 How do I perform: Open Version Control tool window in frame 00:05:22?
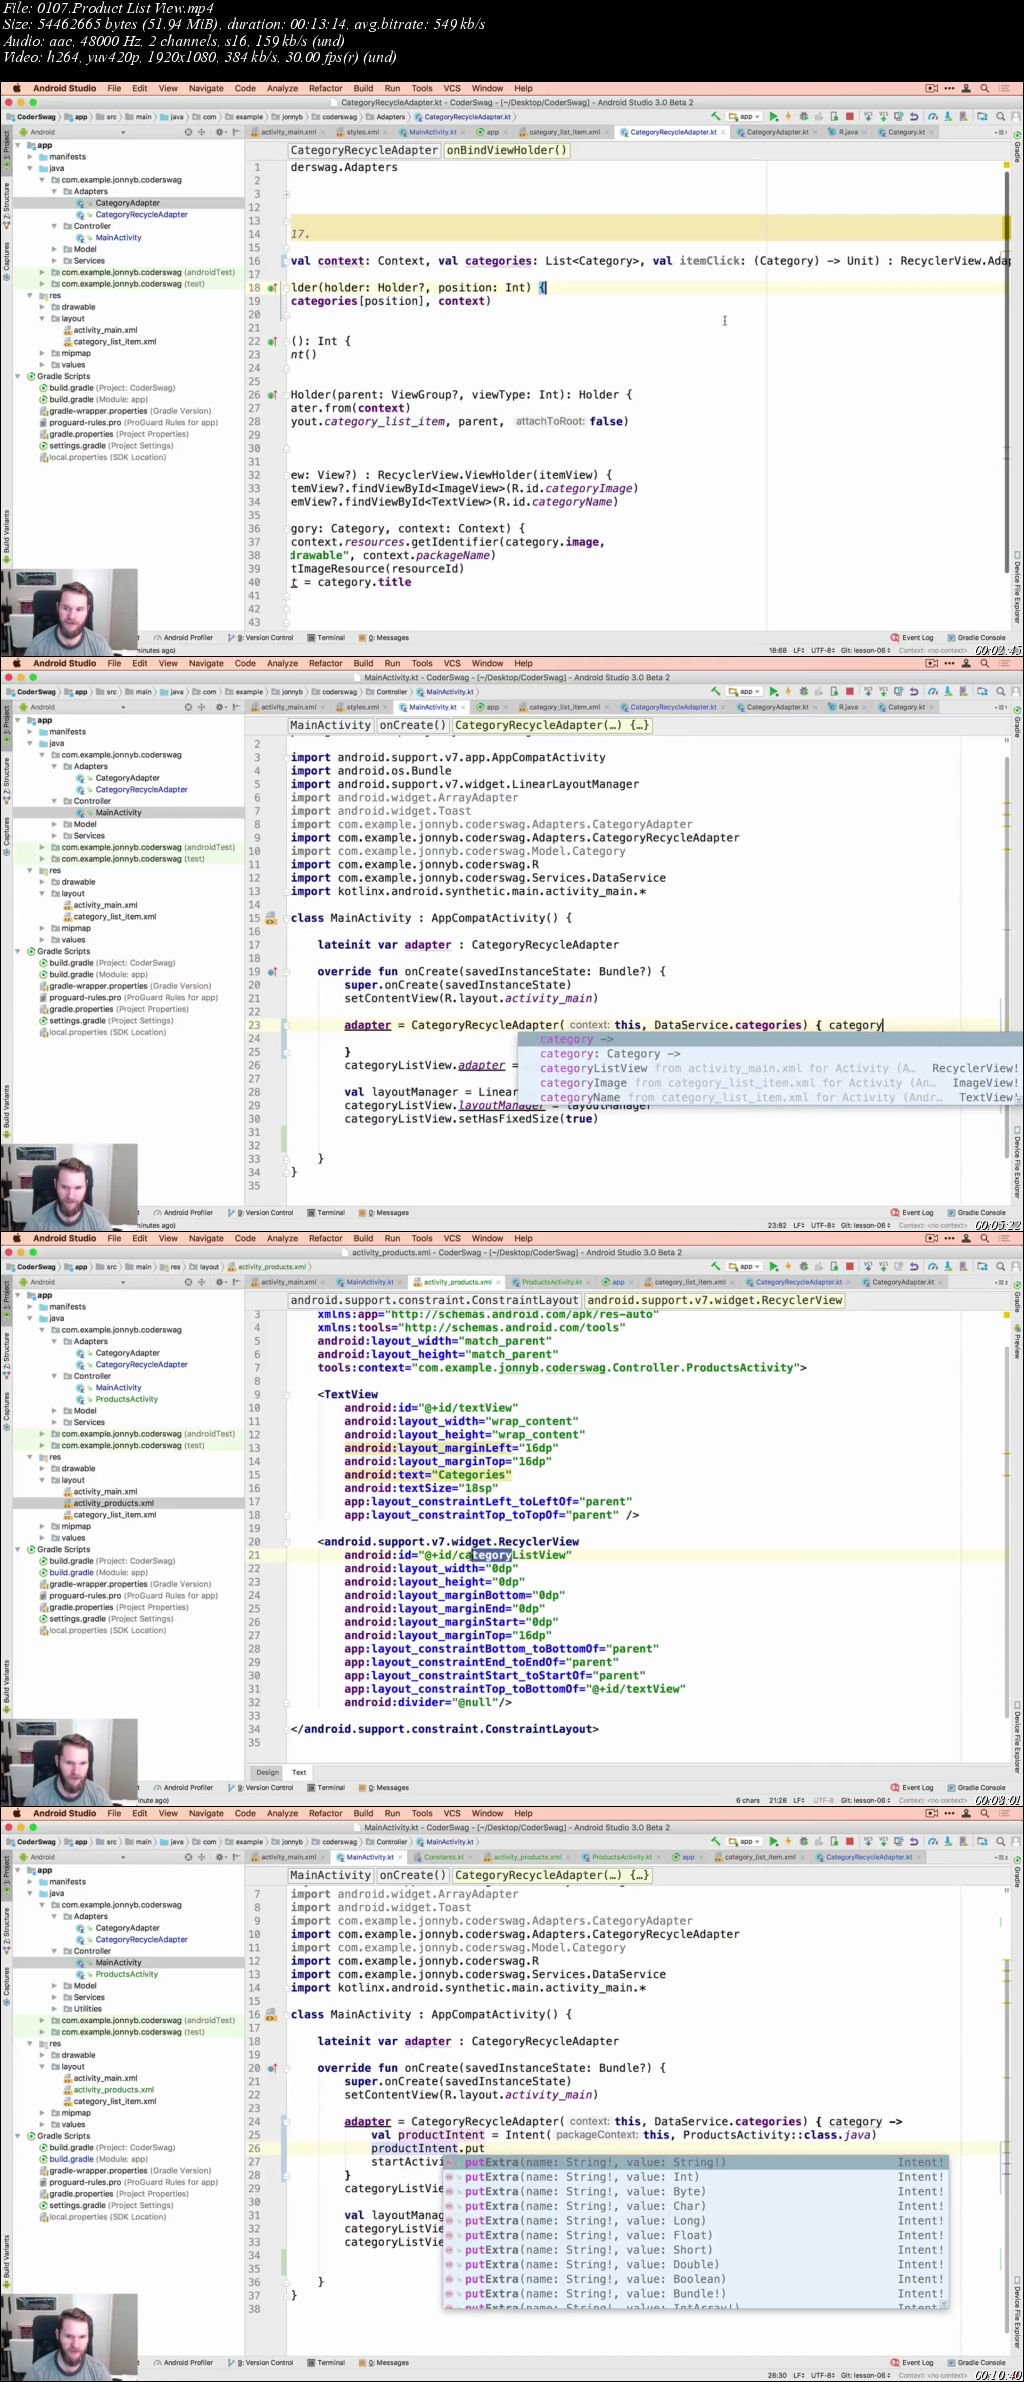261,1213
